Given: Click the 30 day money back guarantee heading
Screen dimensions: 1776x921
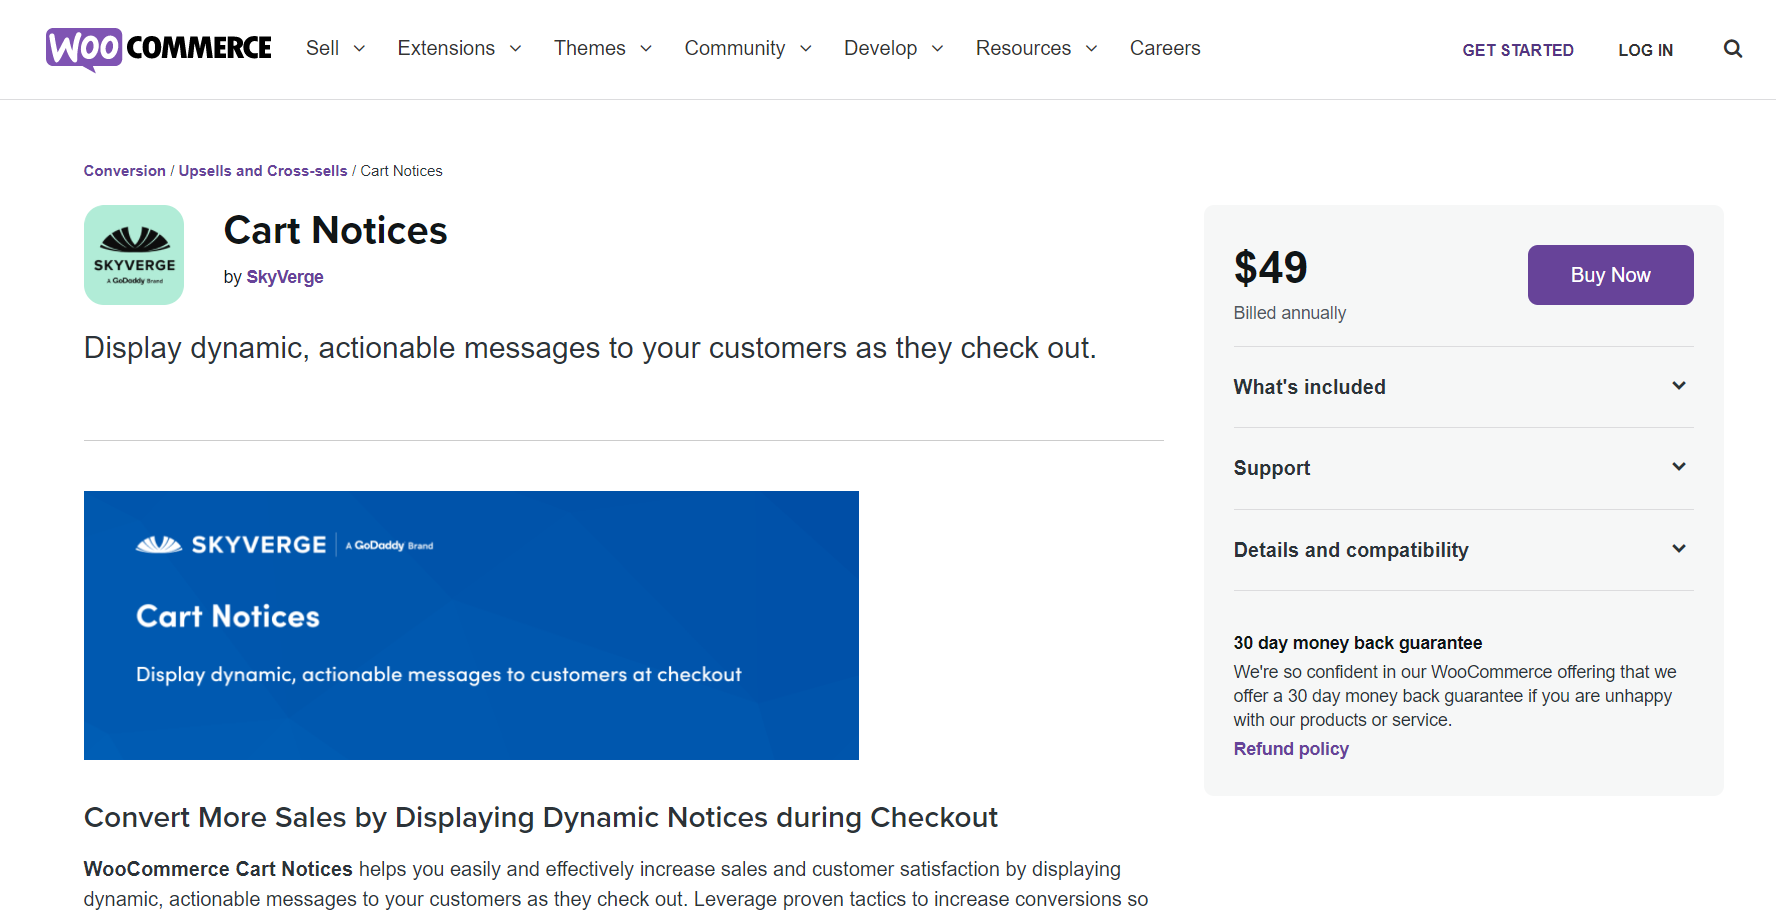Looking at the screenshot, I should click(x=1358, y=643).
